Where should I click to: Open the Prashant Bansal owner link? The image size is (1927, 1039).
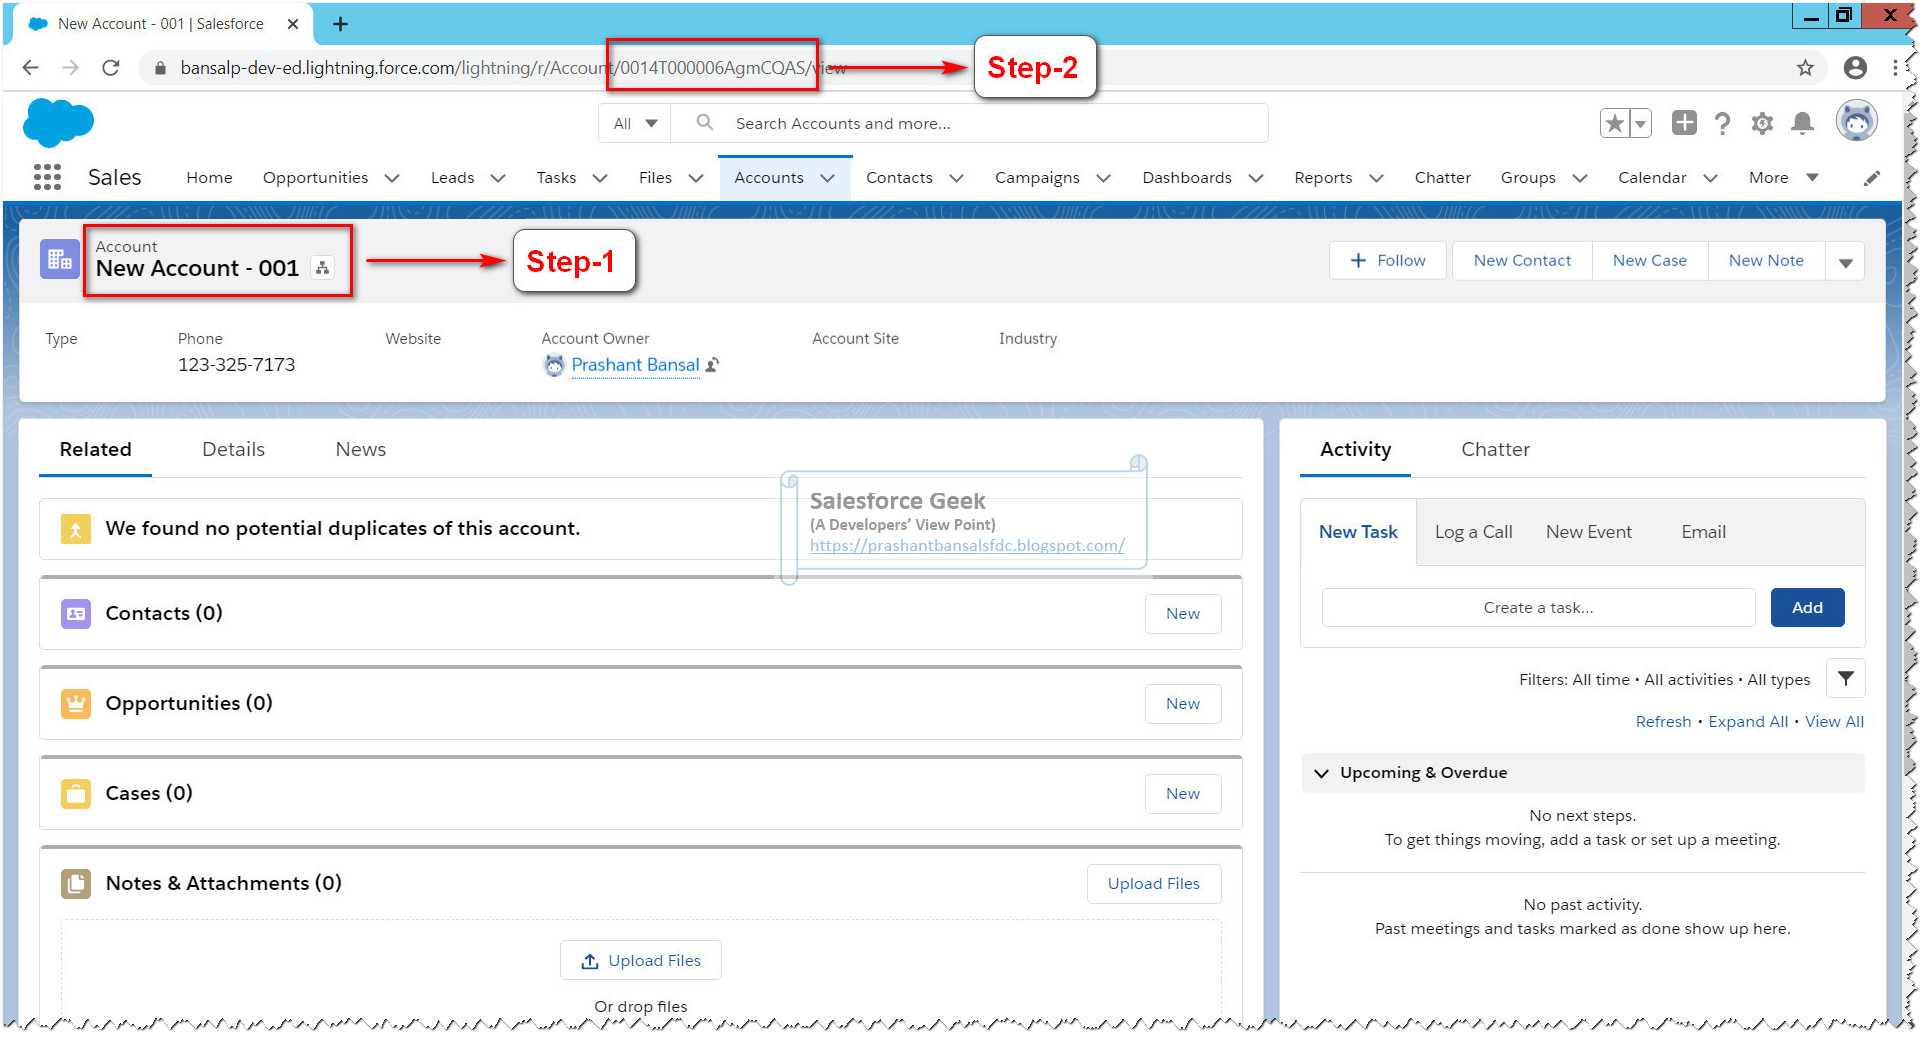(635, 365)
